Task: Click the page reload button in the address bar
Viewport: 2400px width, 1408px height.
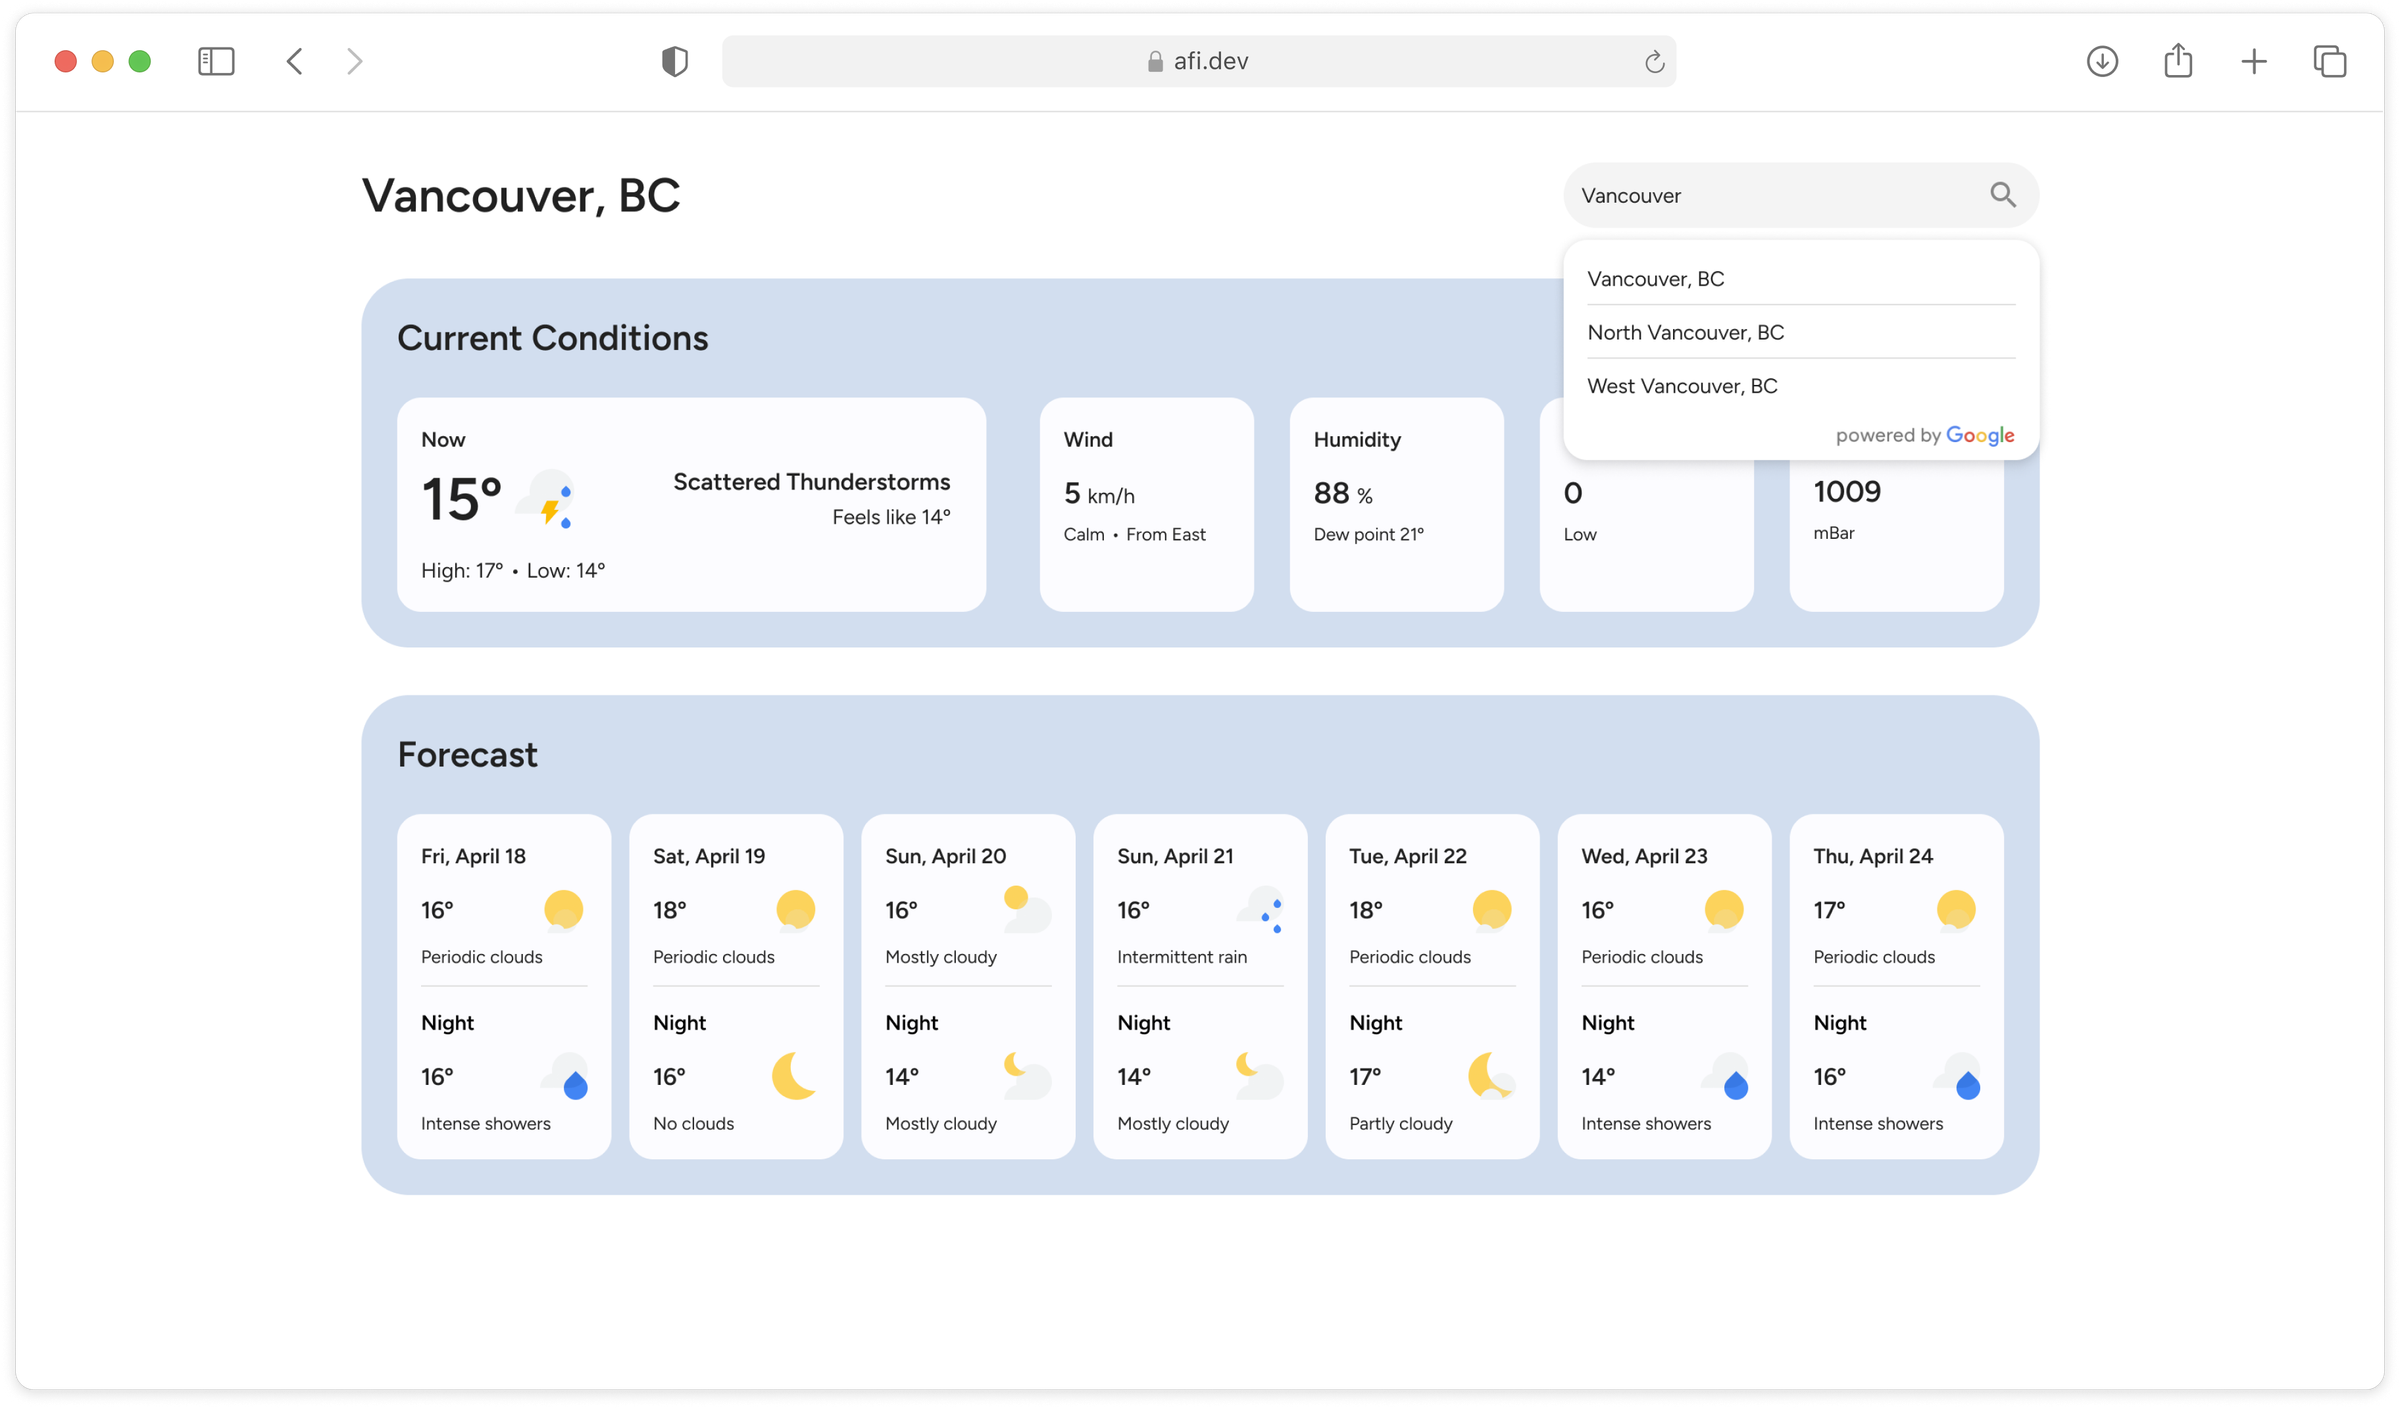Action: [1654, 60]
